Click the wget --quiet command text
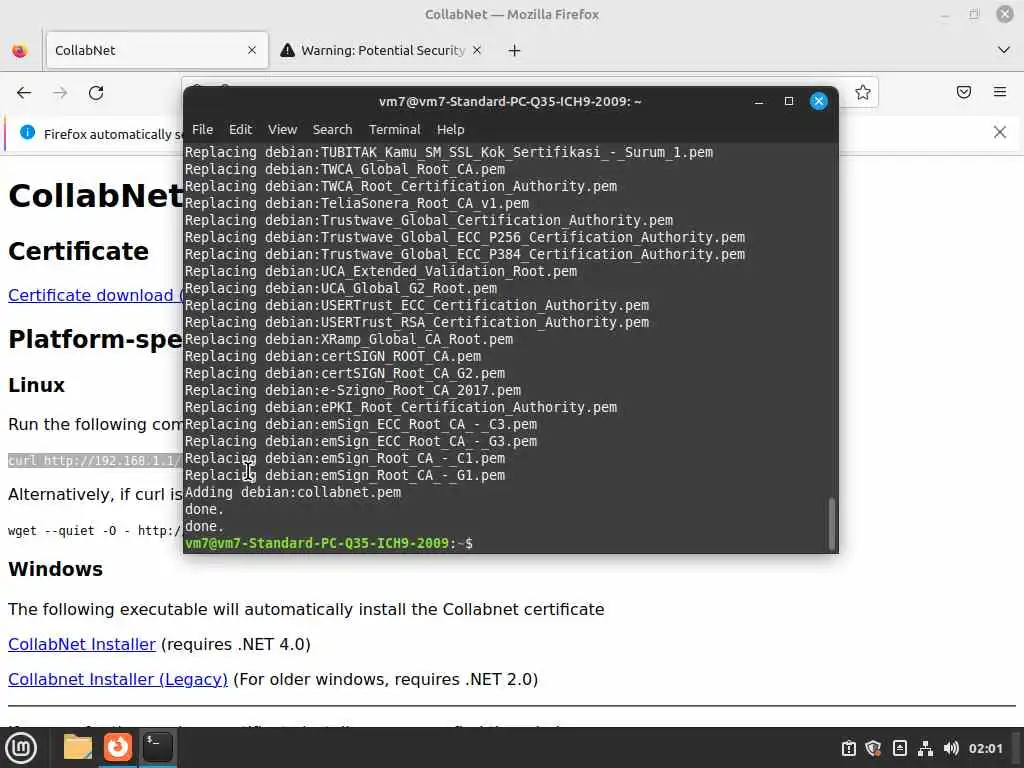 point(95,531)
